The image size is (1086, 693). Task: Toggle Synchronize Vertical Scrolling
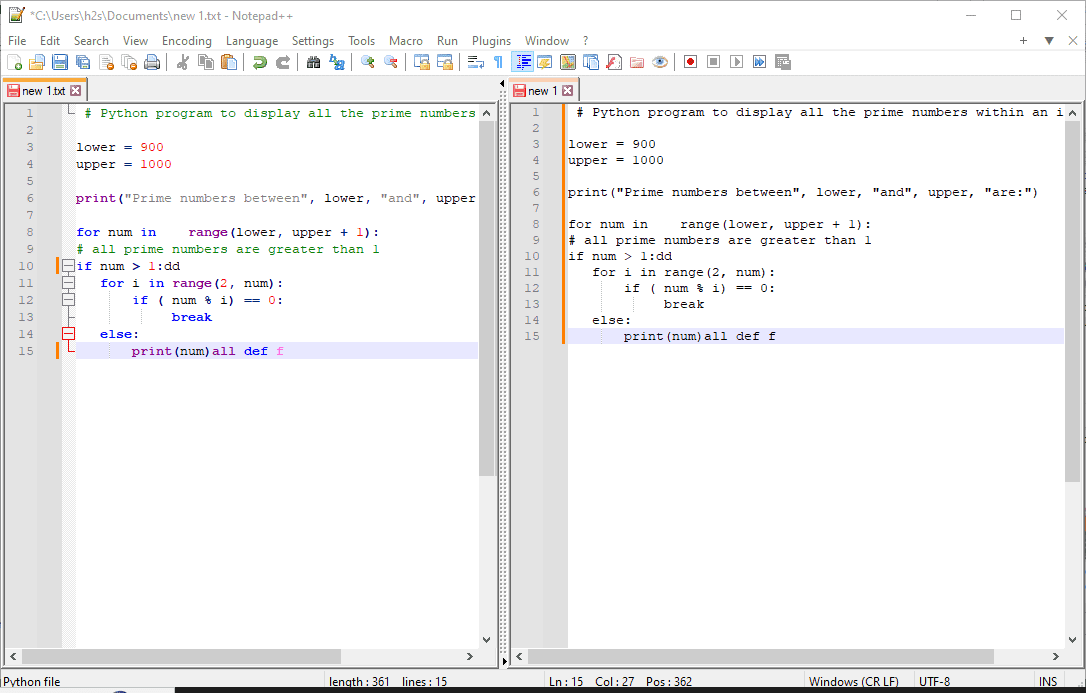coord(422,62)
